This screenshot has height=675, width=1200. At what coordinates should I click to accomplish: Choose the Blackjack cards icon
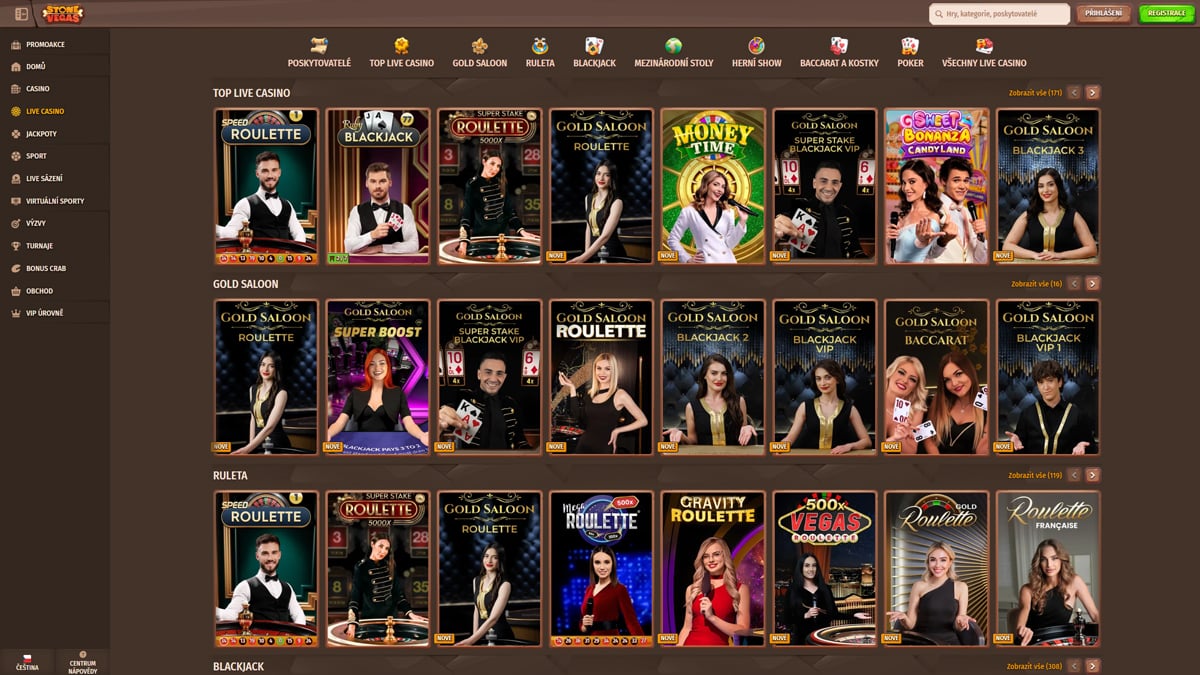pos(594,46)
